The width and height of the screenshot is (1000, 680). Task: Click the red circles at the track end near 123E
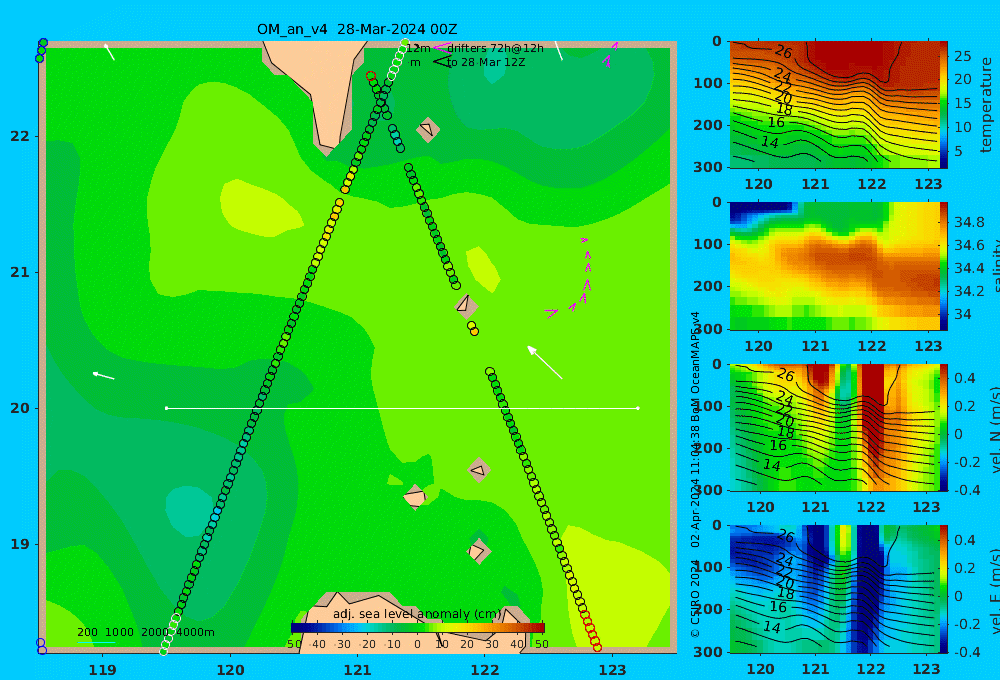point(591,631)
